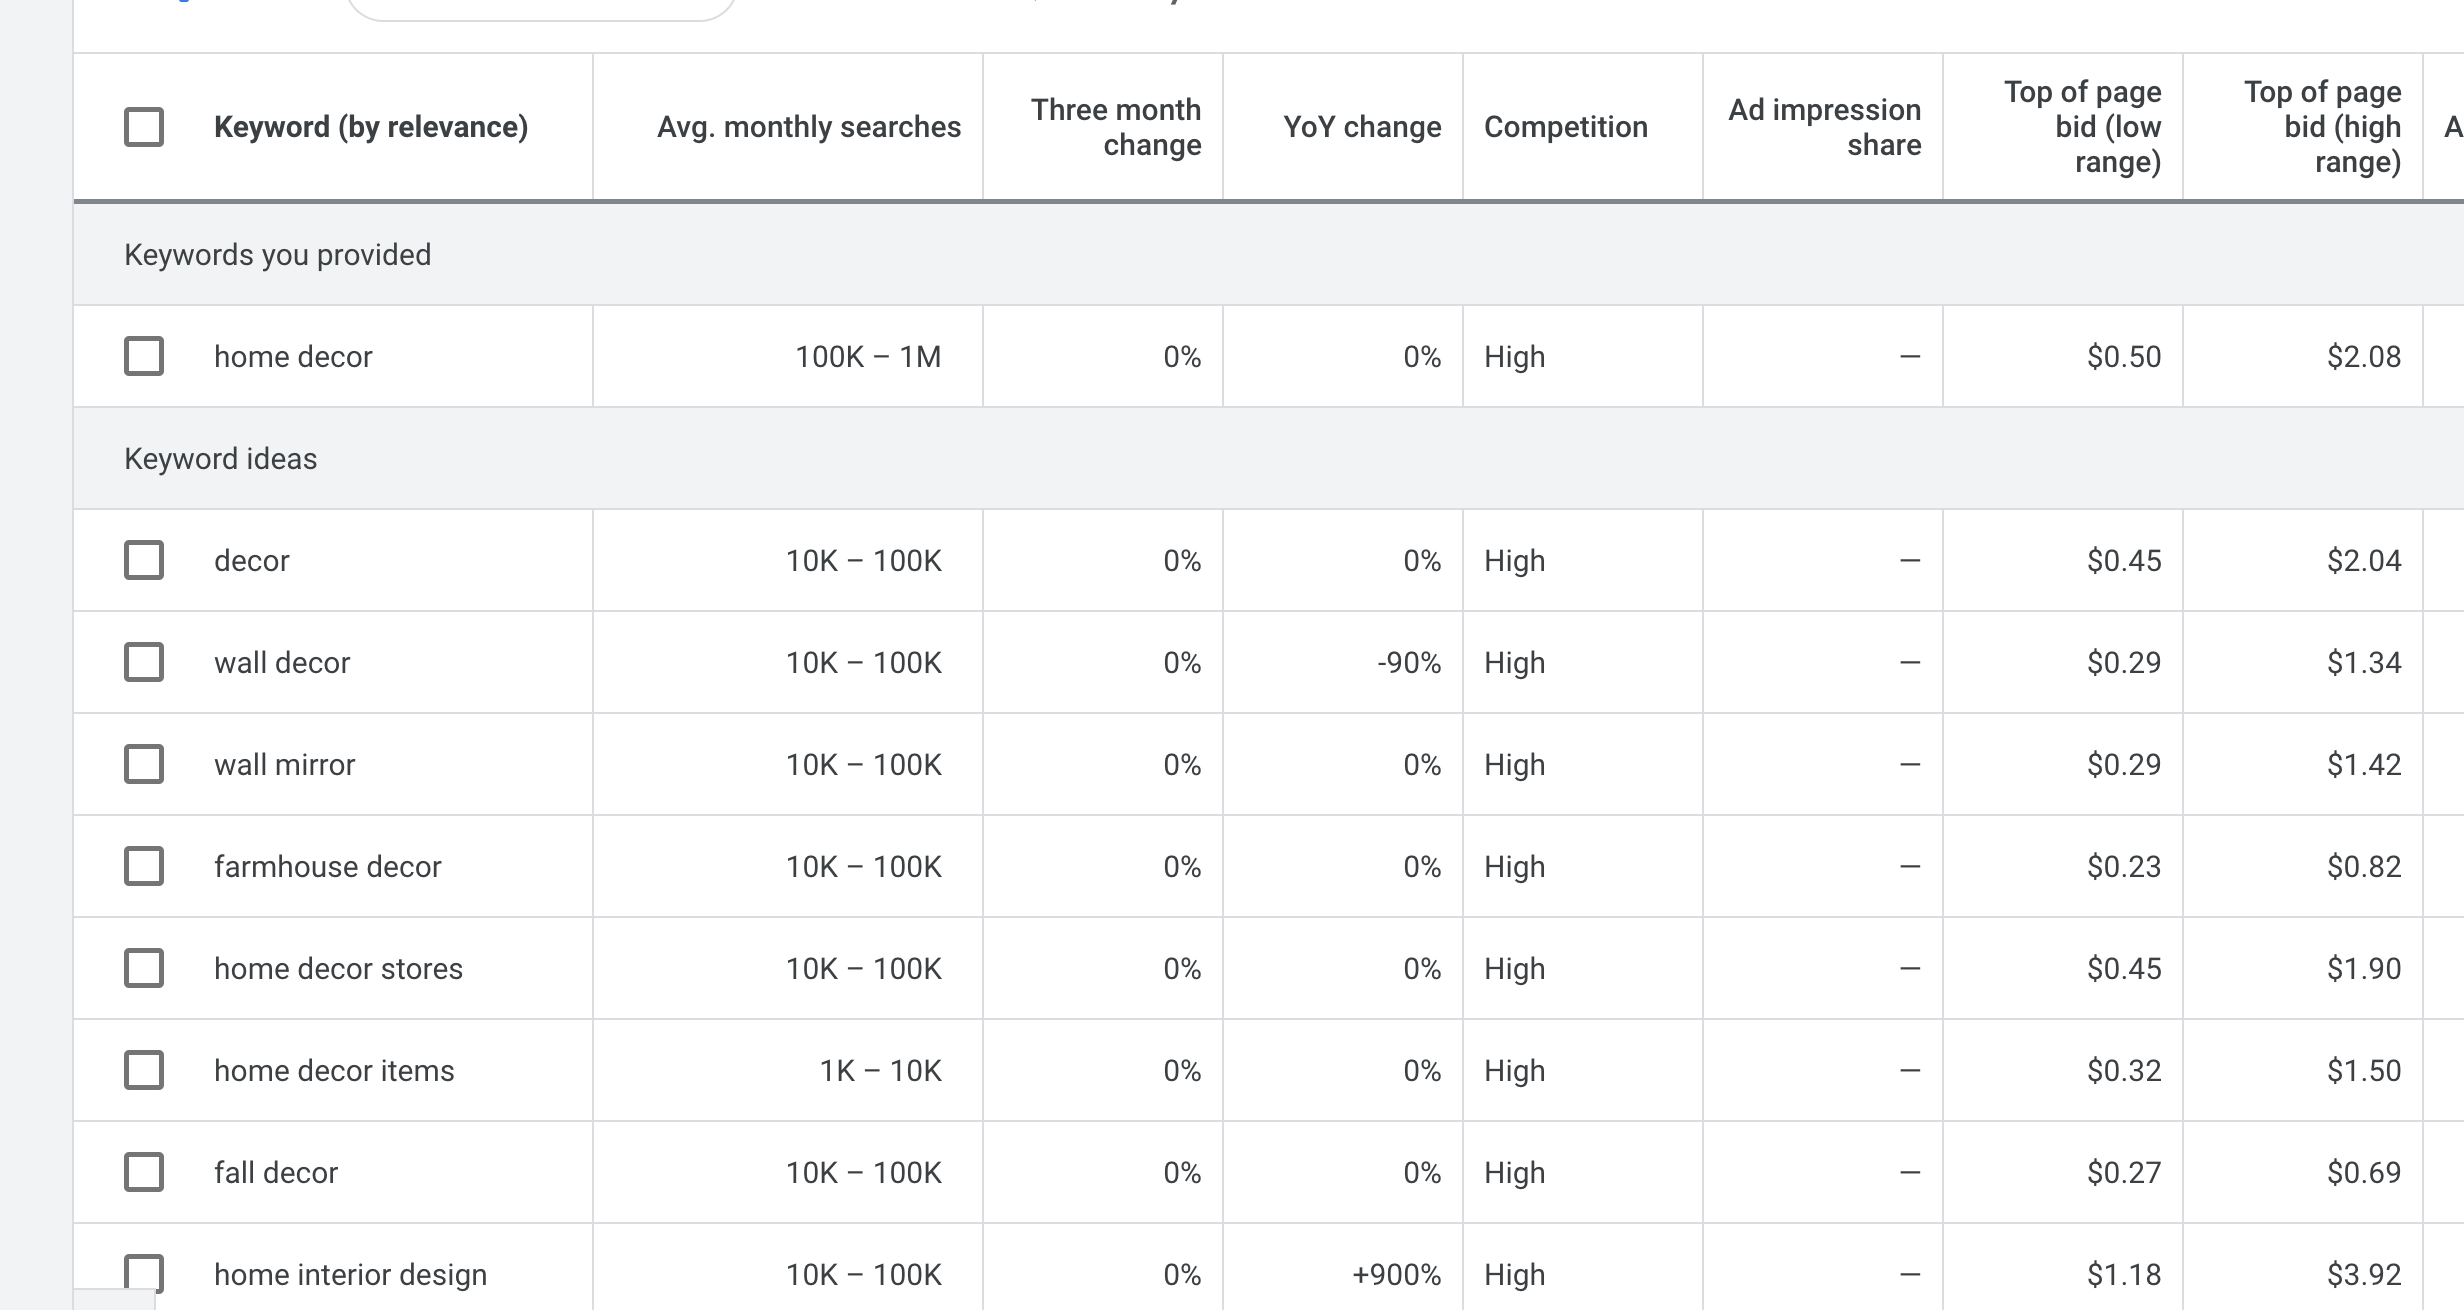The image size is (2464, 1310).
Task: Click the 'Three month change' column header
Action: click(1115, 127)
